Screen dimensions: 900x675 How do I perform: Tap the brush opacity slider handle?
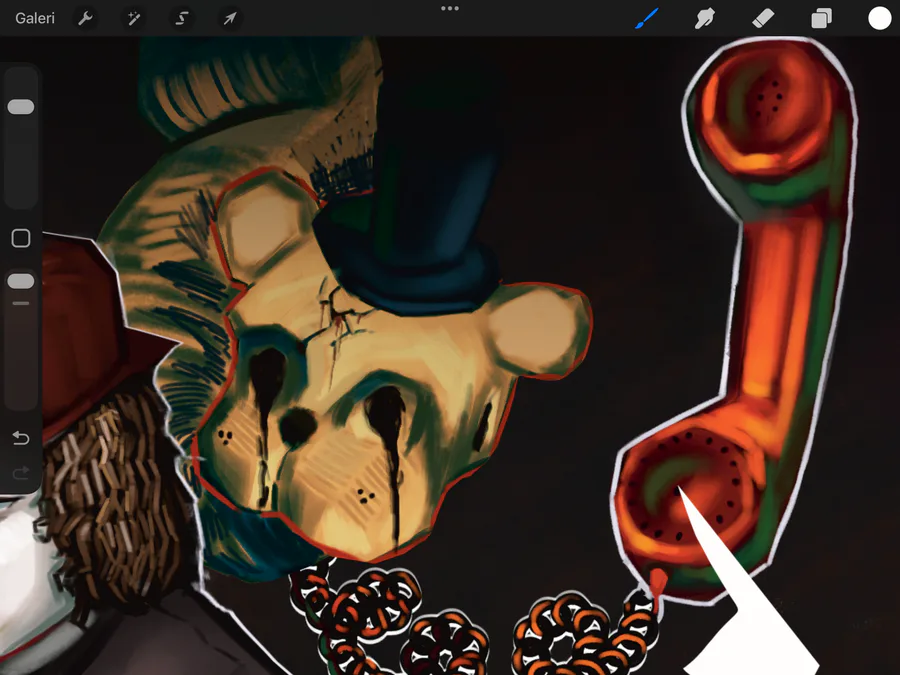coord(21,281)
